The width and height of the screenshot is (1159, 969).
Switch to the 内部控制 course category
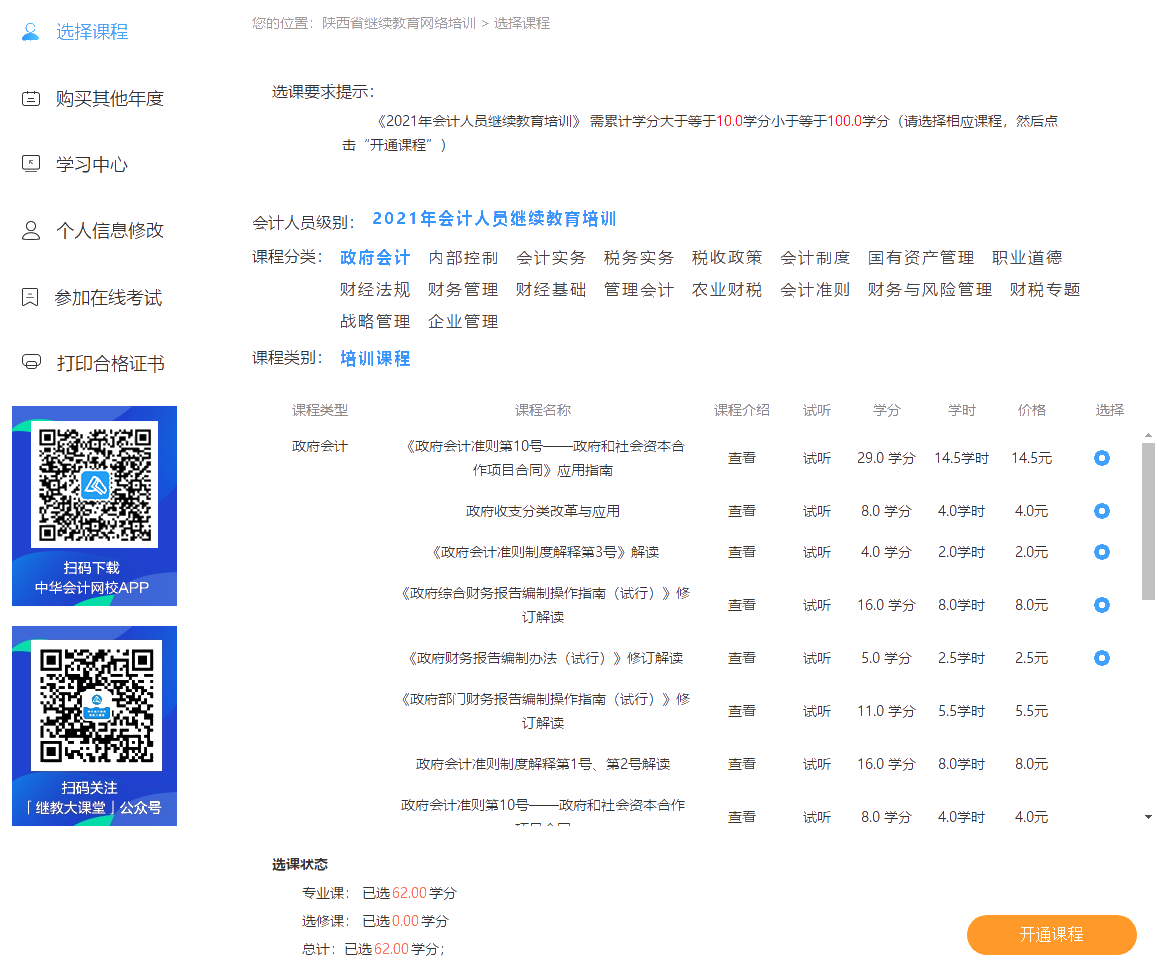click(463, 258)
